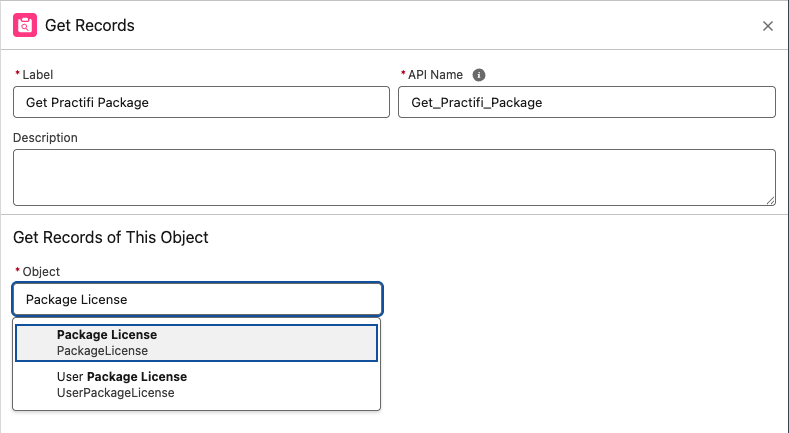Click the Object search combobox

197,299
